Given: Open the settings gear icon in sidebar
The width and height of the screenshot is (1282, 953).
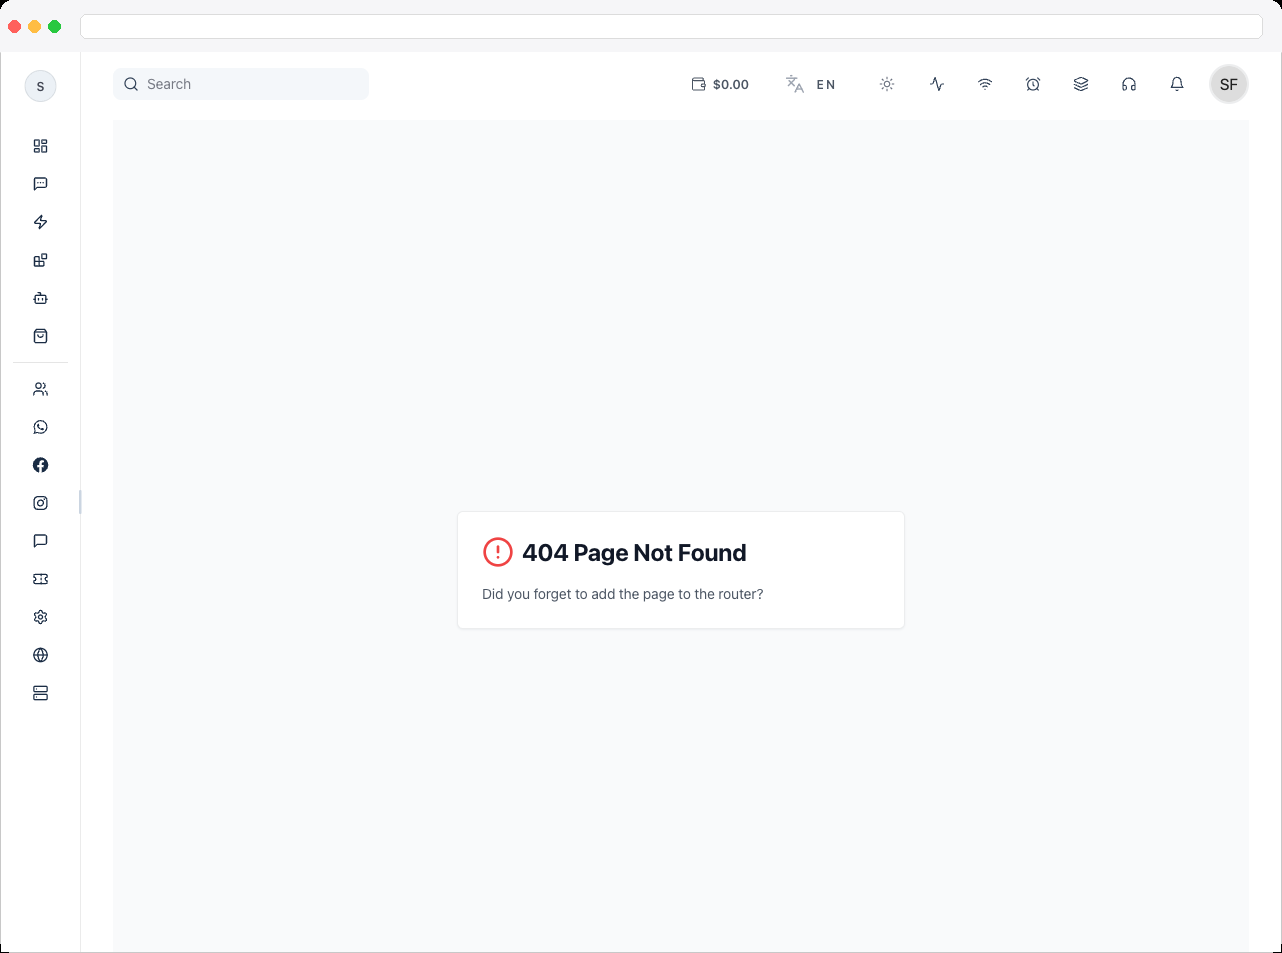Looking at the screenshot, I should click(40, 617).
